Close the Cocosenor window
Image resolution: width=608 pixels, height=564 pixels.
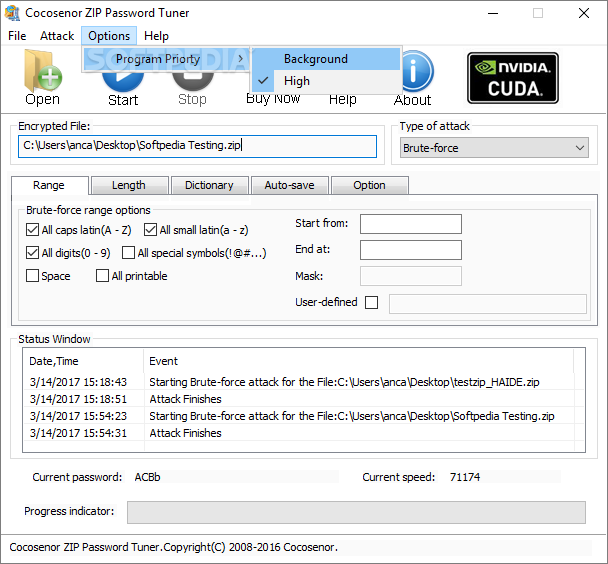tap(584, 13)
